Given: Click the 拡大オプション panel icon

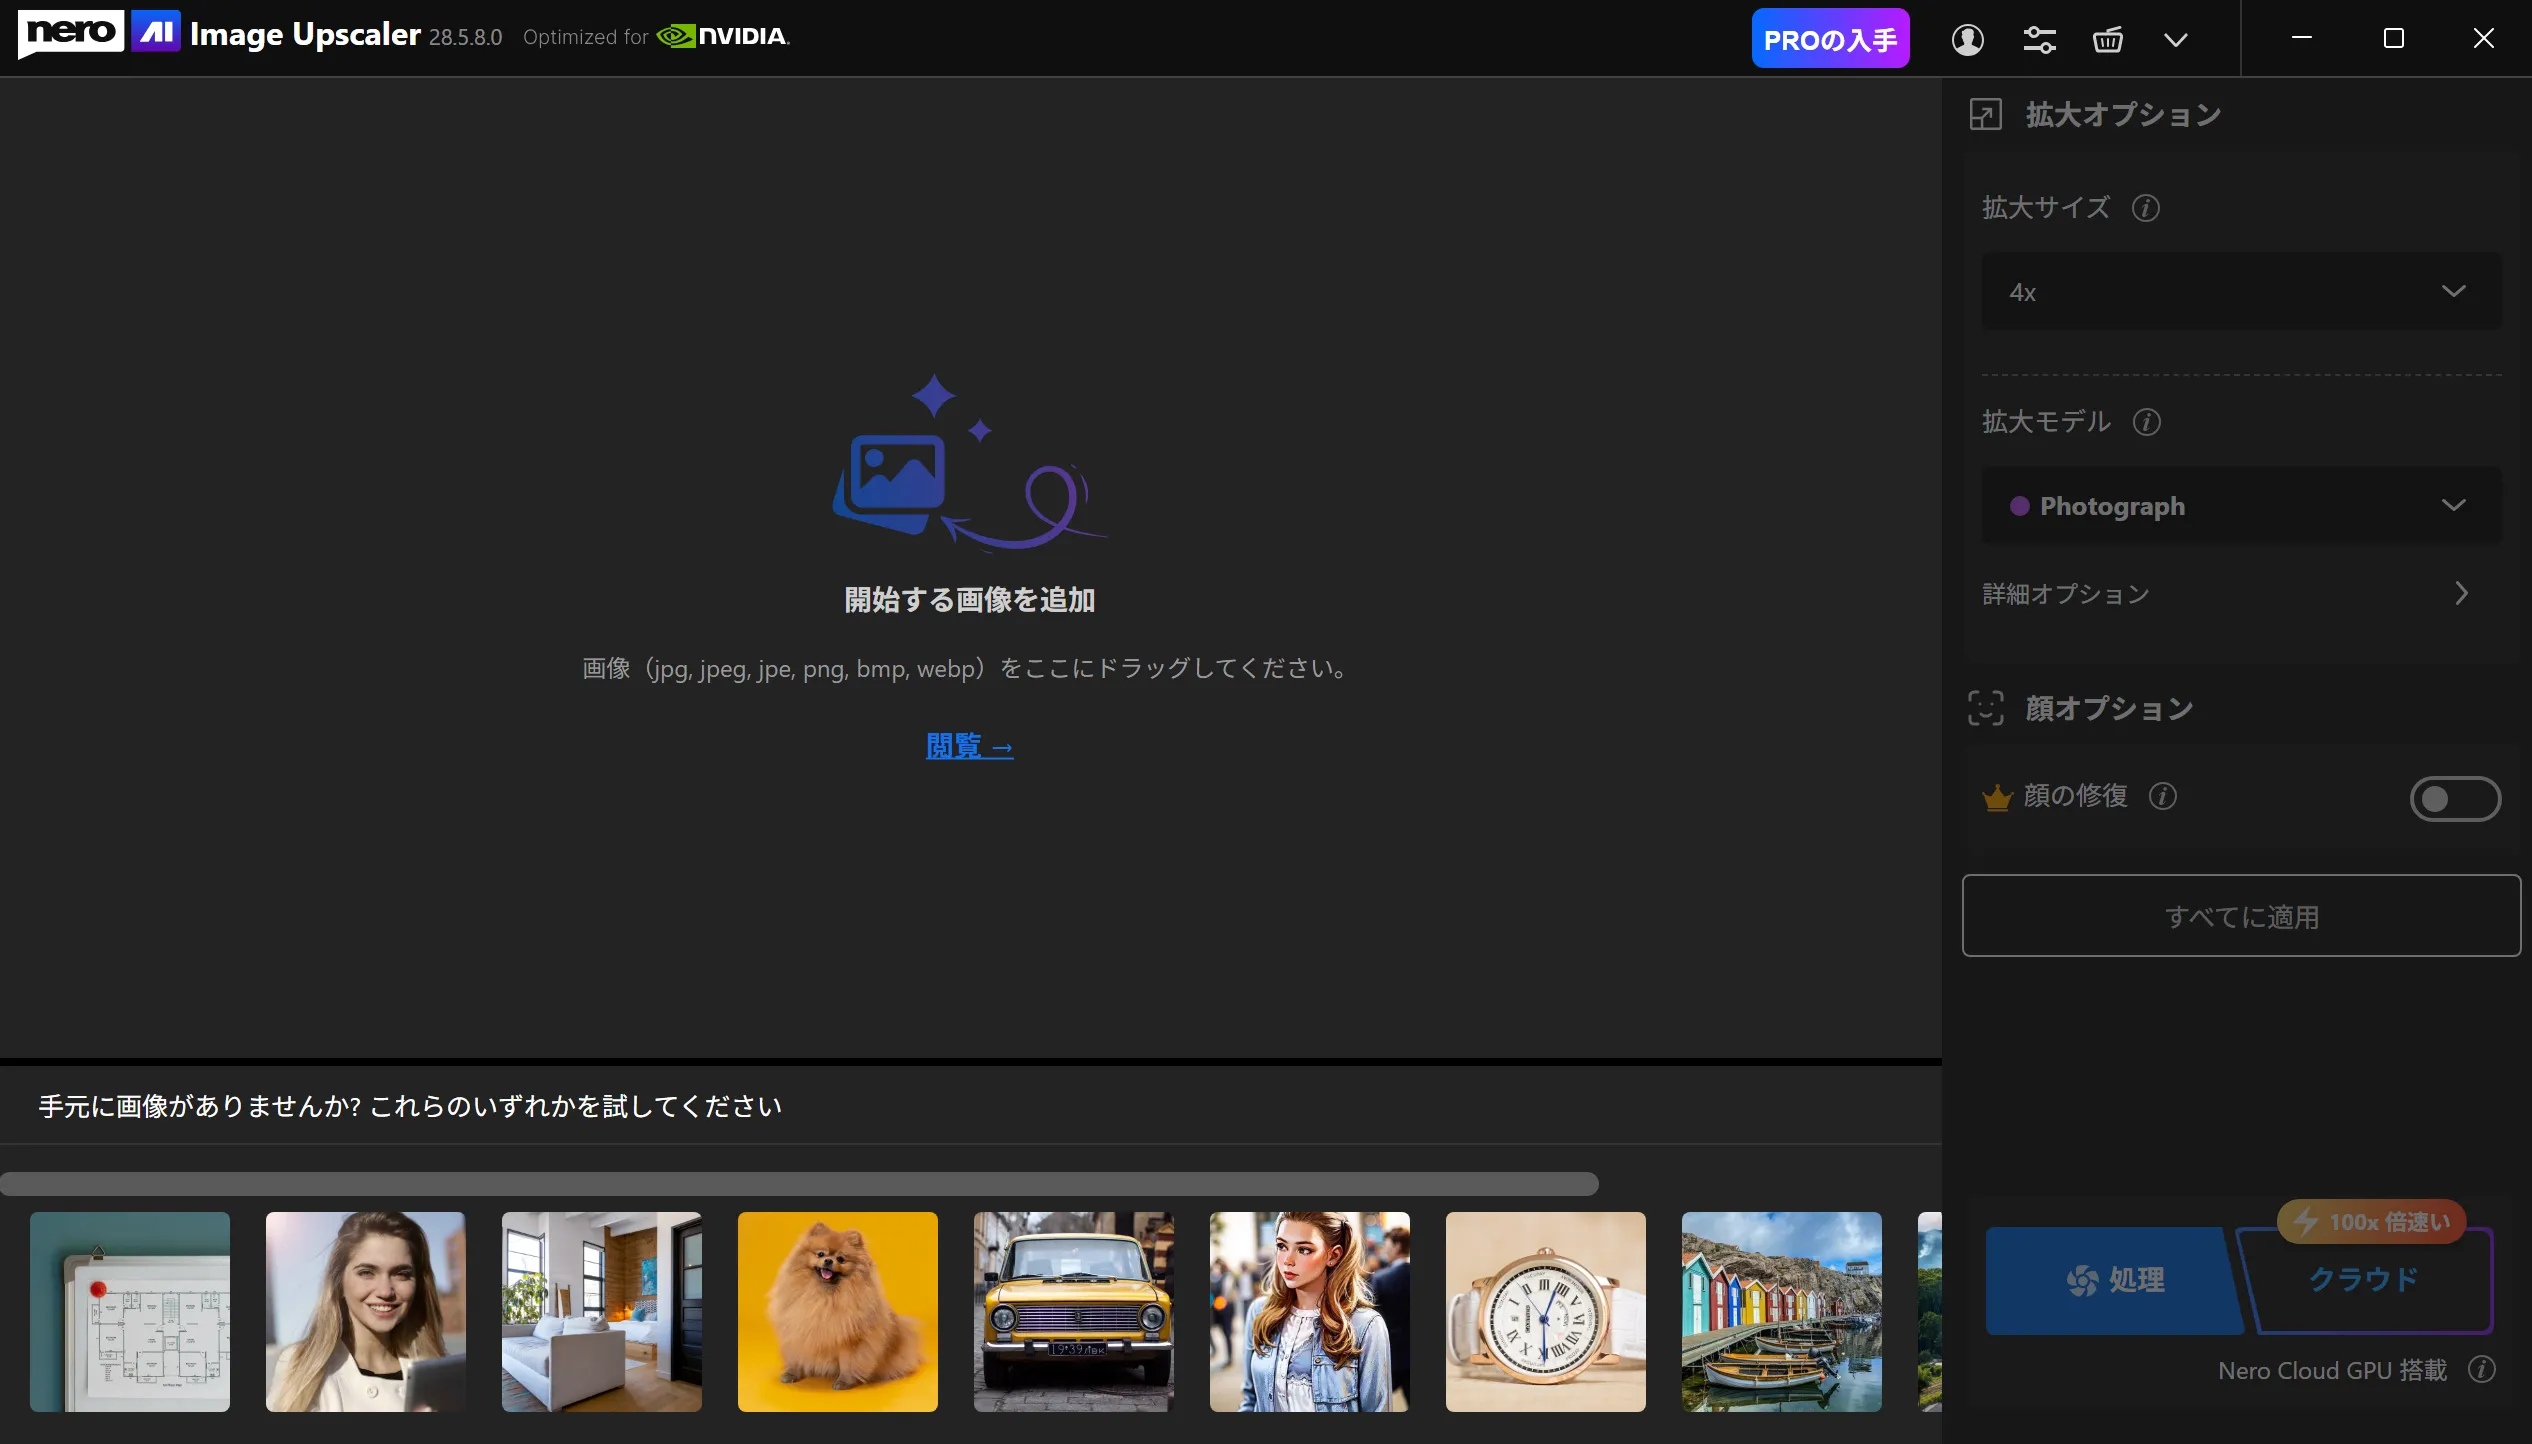Looking at the screenshot, I should [1986, 113].
